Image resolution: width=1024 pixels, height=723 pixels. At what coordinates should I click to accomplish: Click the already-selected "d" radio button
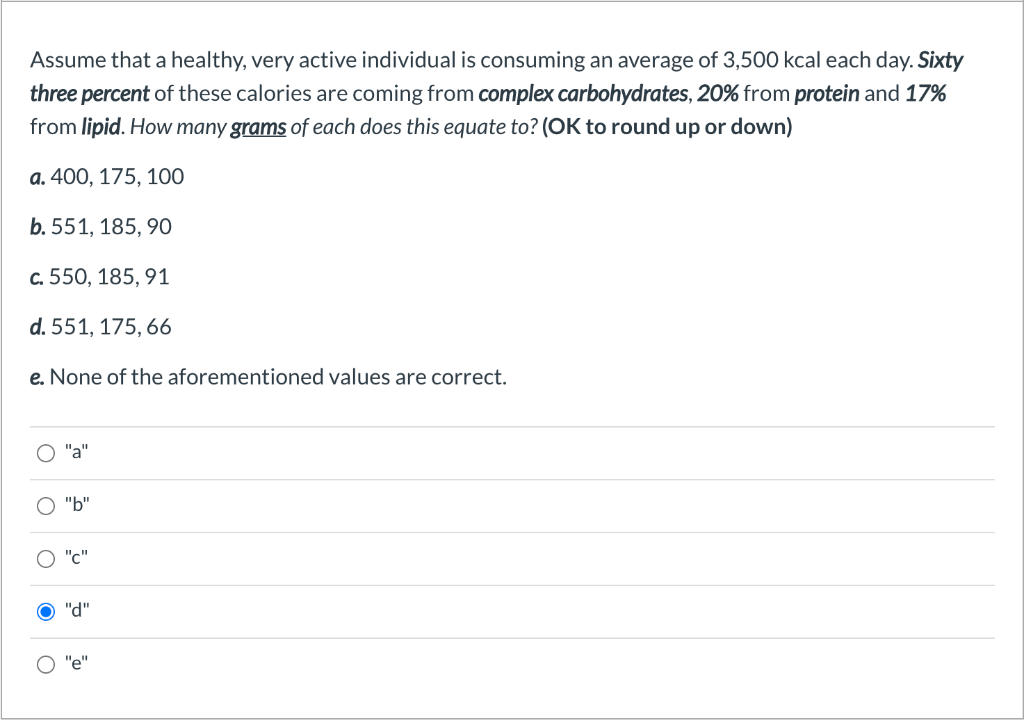coord(45,611)
